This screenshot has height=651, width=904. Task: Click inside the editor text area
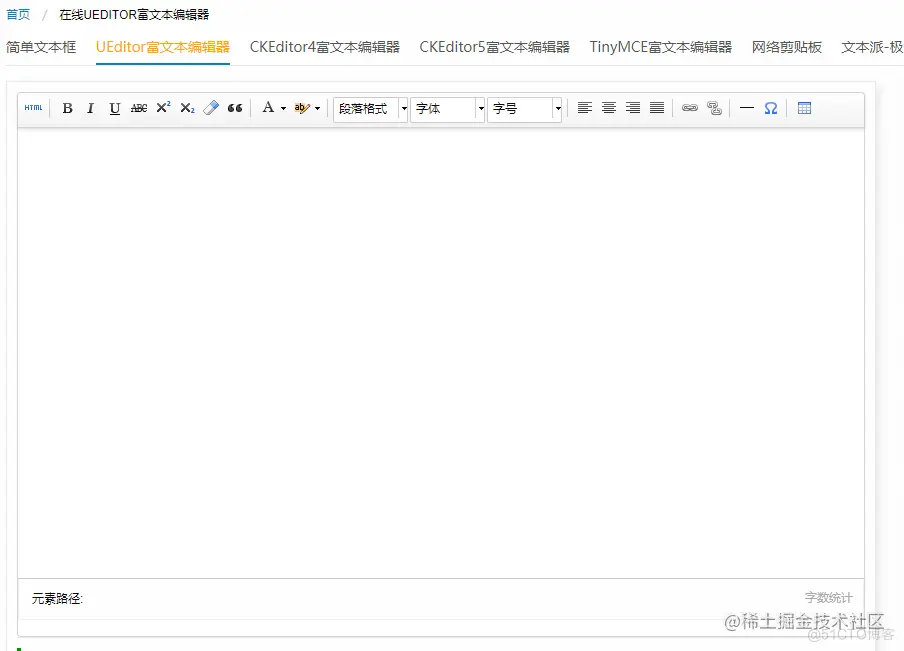point(441,353)
